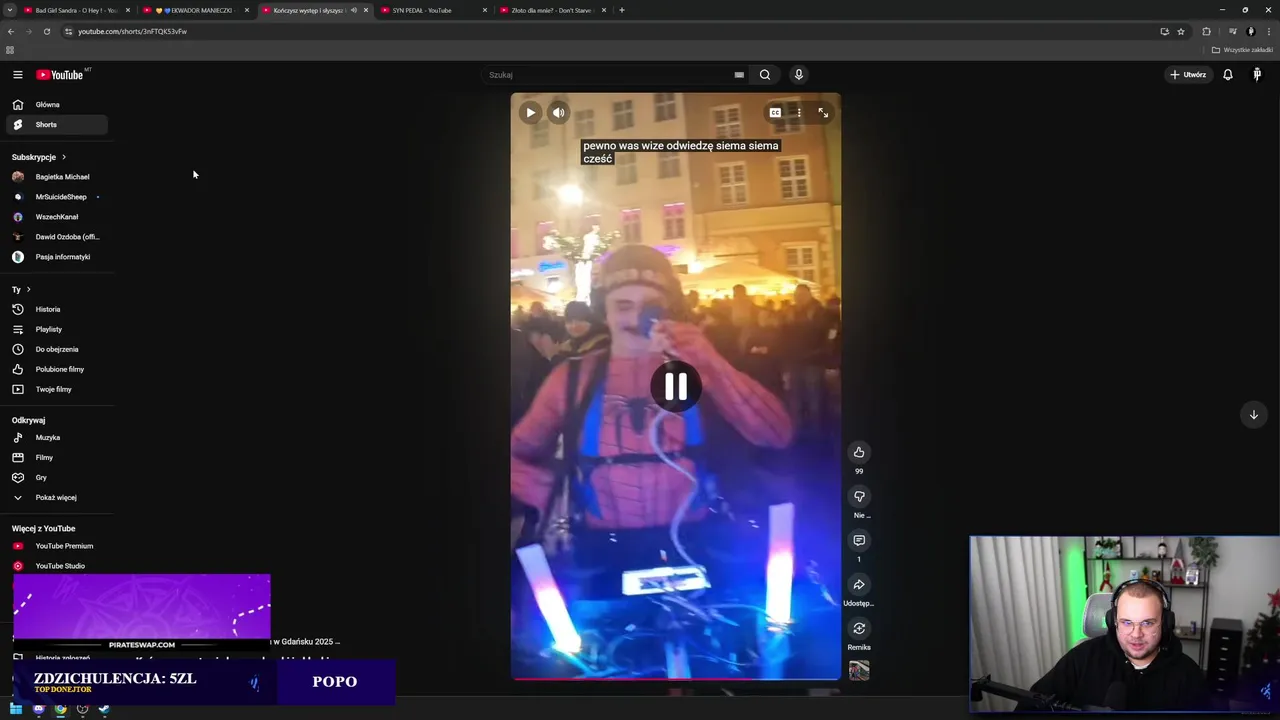1280x720 pixels.
Task: Enter fullscreen on the Short
Action: (823, 113)
